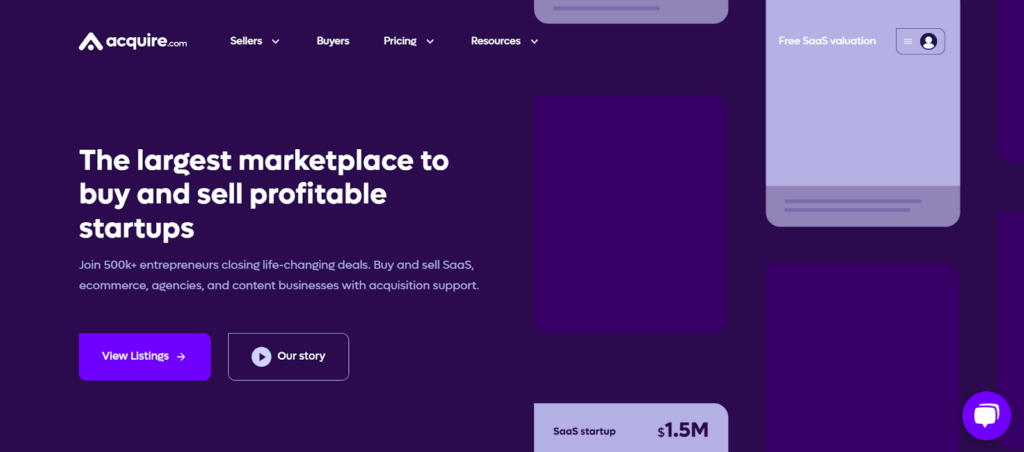Click the play icon beside Our story
The image size is (1024, 452).
261,356
